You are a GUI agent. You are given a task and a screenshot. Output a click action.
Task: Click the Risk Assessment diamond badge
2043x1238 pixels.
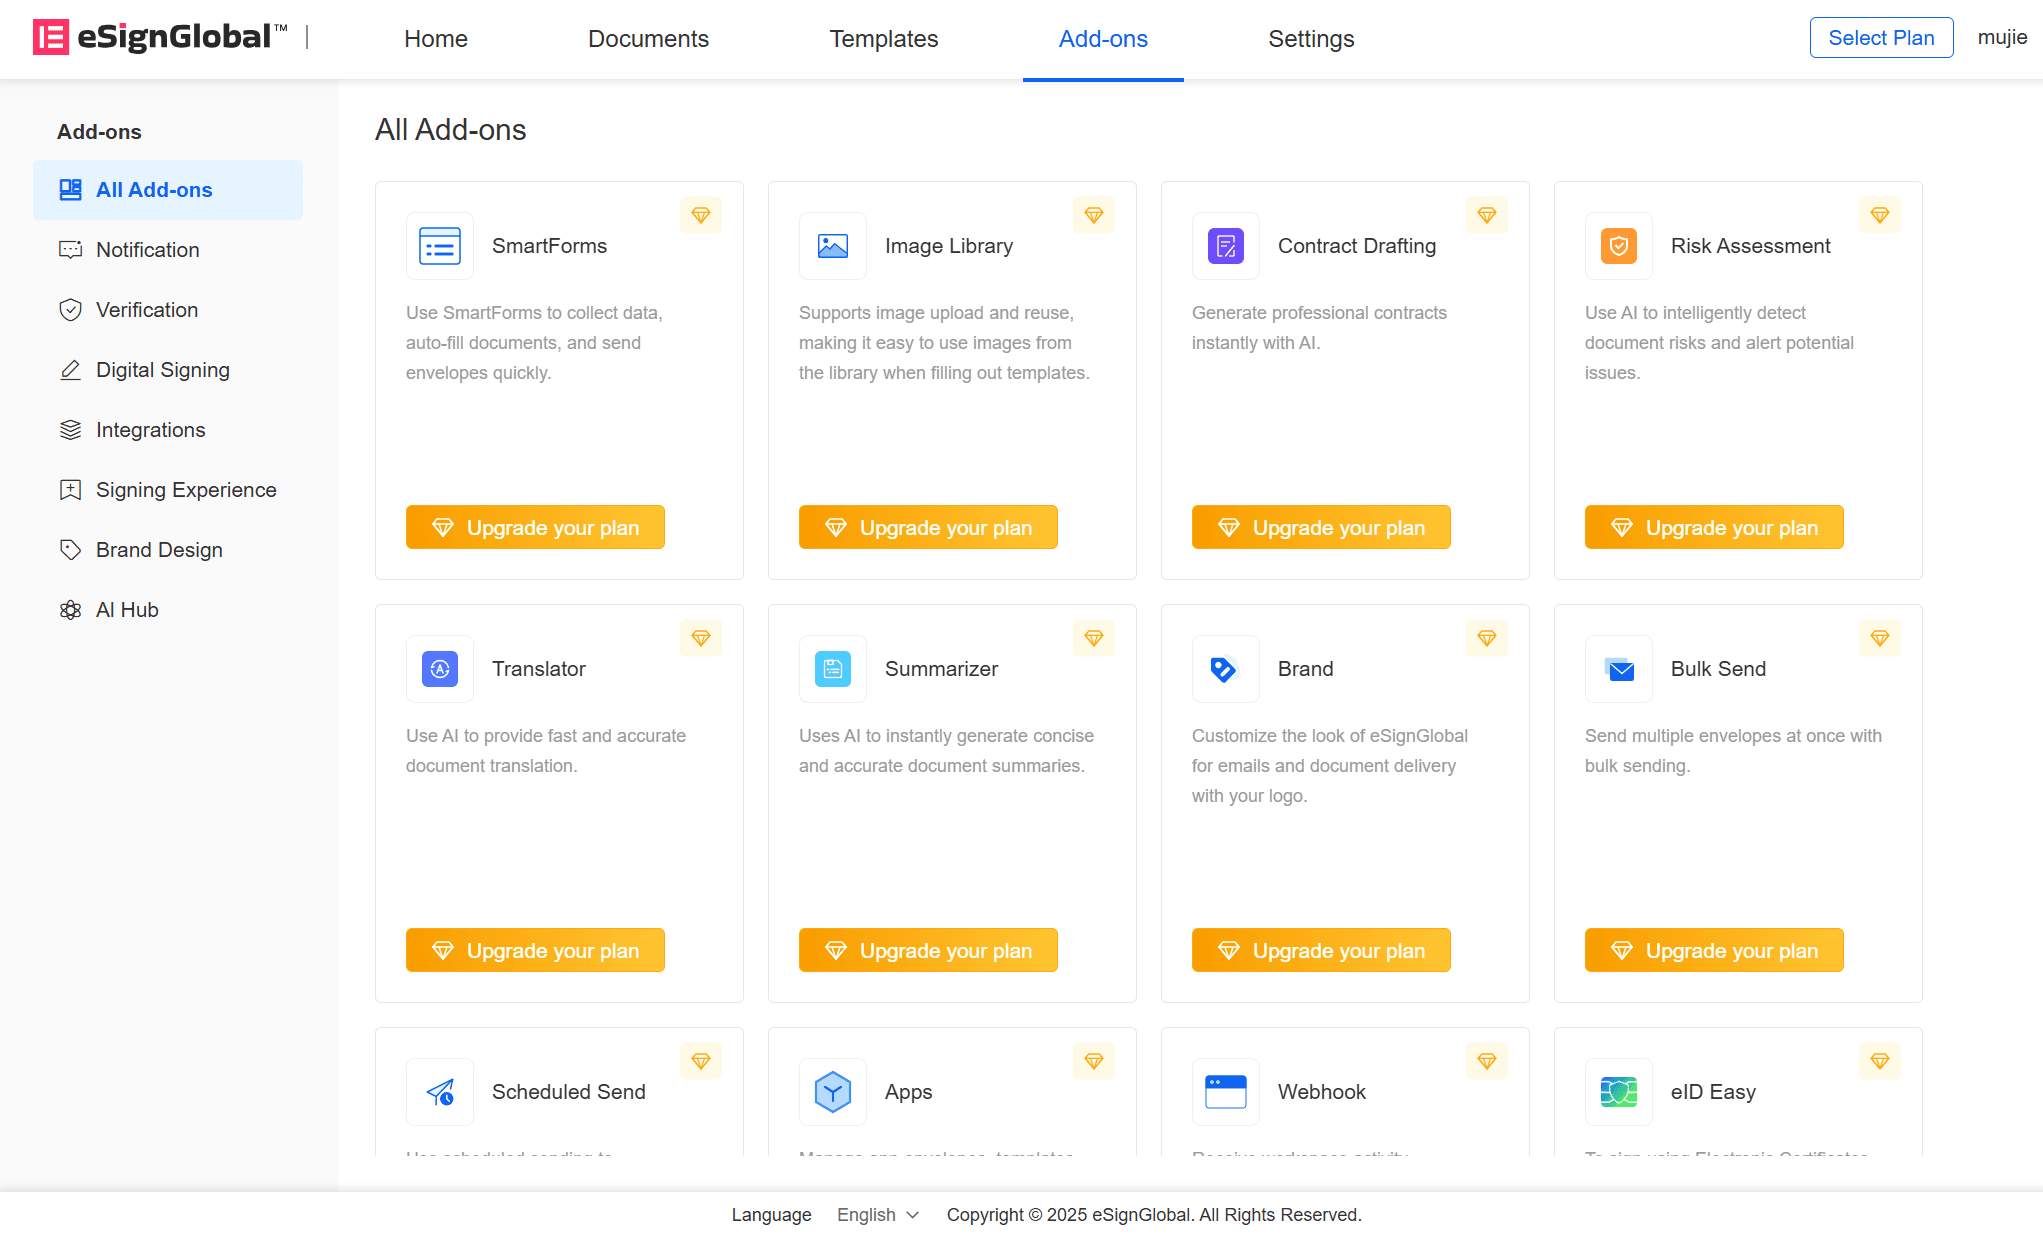1880,215
